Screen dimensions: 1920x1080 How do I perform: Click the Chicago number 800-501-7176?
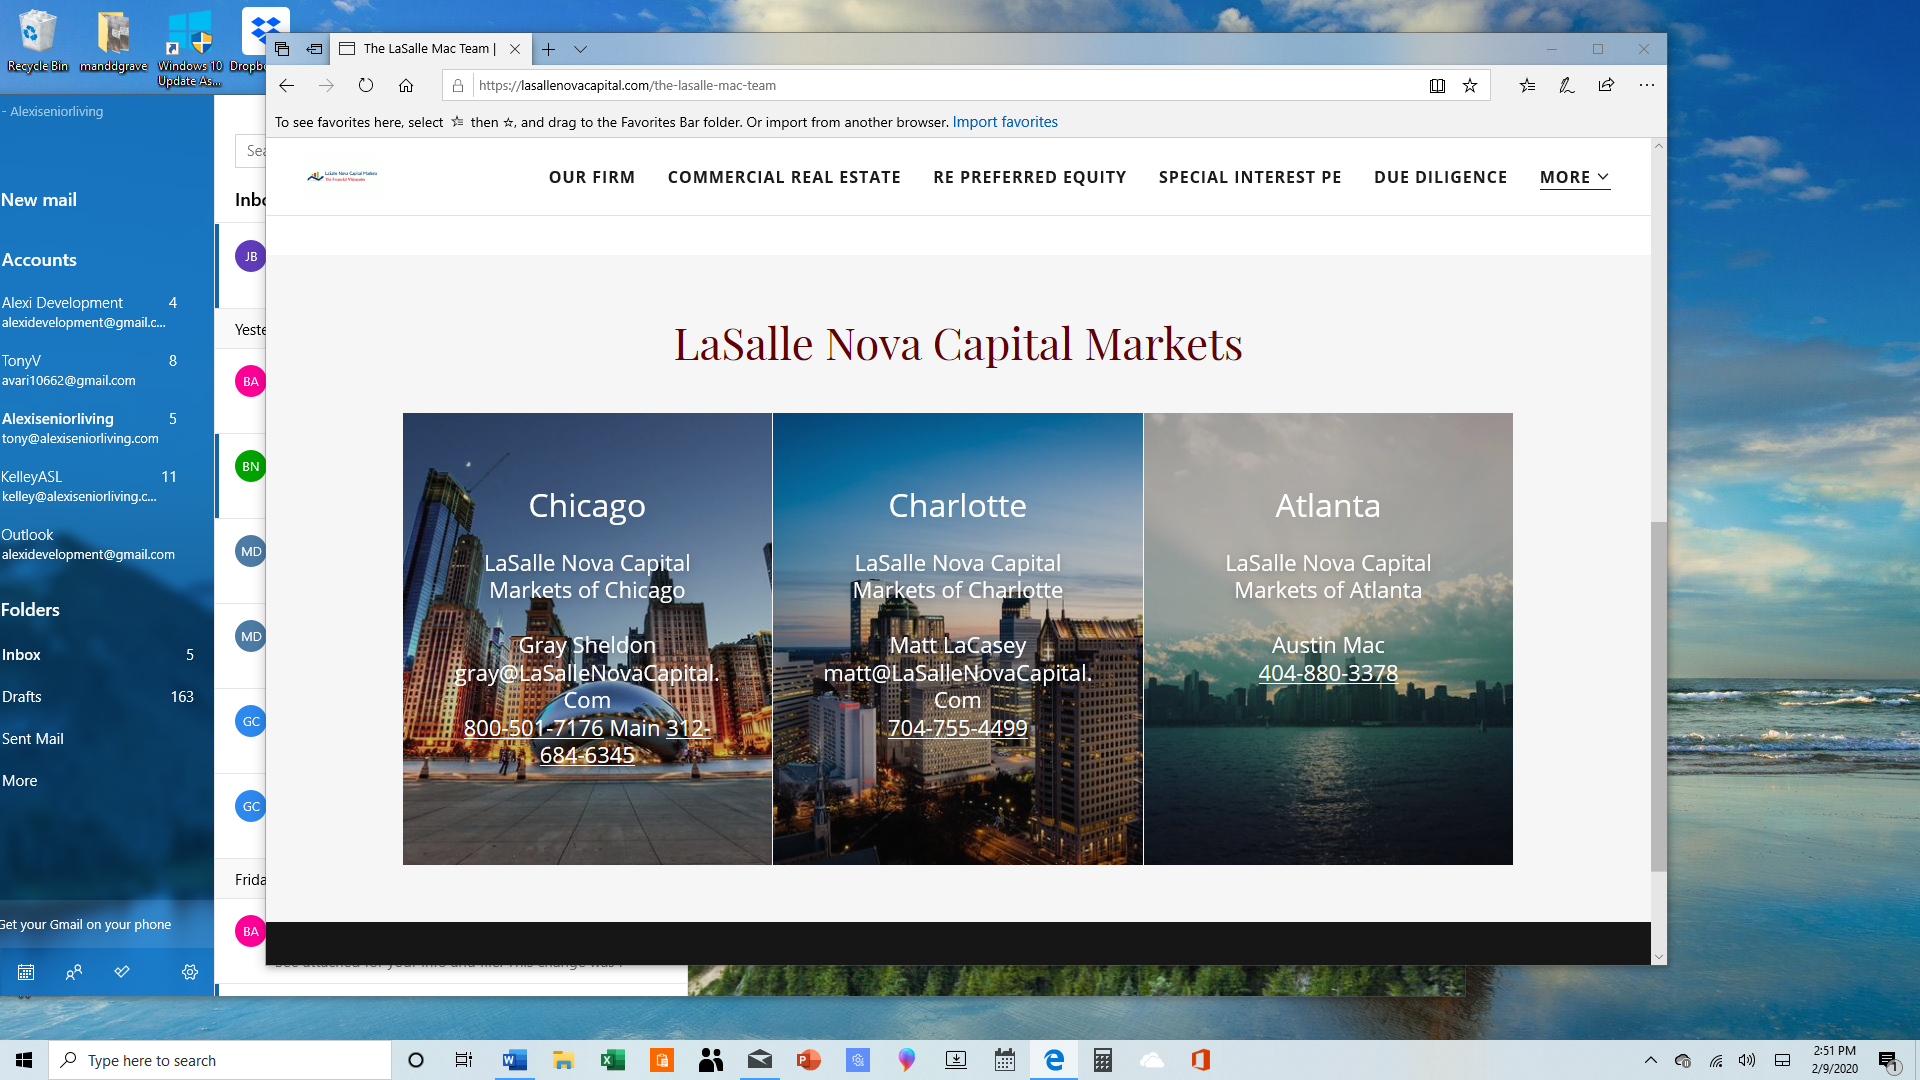534,729
